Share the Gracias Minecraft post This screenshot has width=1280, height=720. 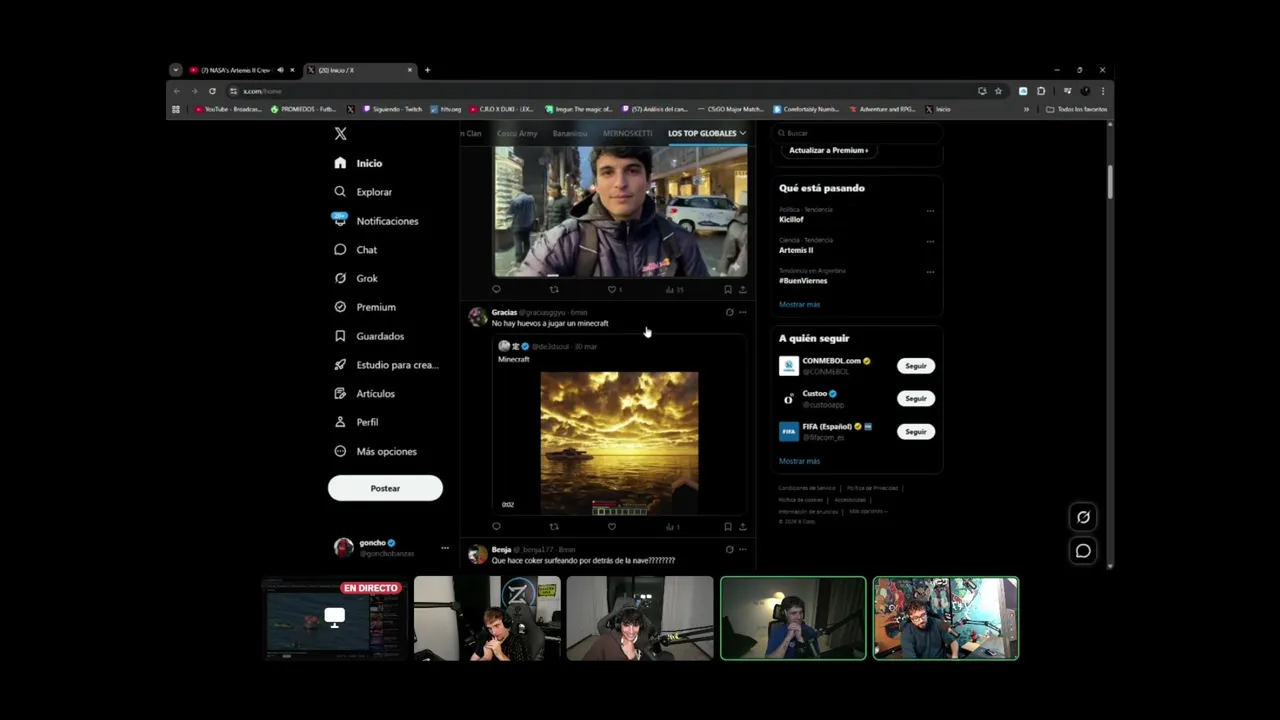point(742,527)
